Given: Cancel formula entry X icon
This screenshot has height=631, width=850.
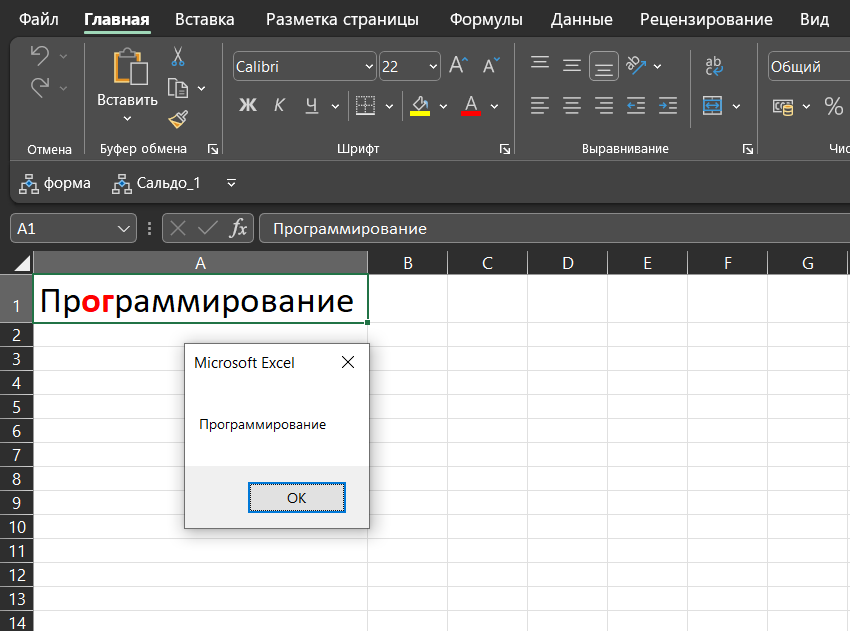Looking at the screenshot, I should click(178, 228).
